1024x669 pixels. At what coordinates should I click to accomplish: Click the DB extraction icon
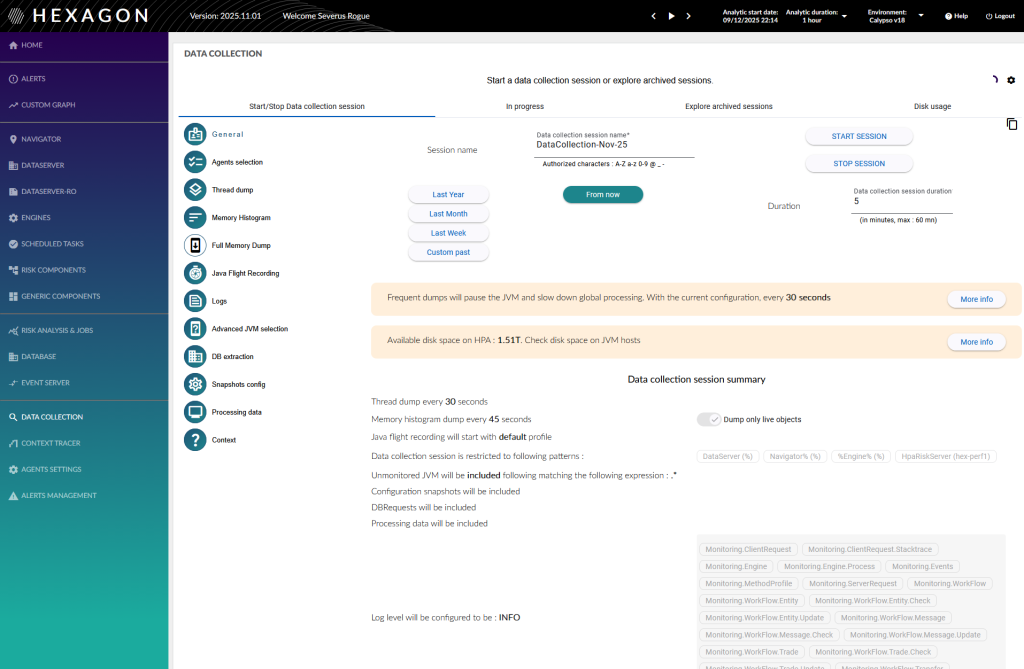[x=195, y=356]
